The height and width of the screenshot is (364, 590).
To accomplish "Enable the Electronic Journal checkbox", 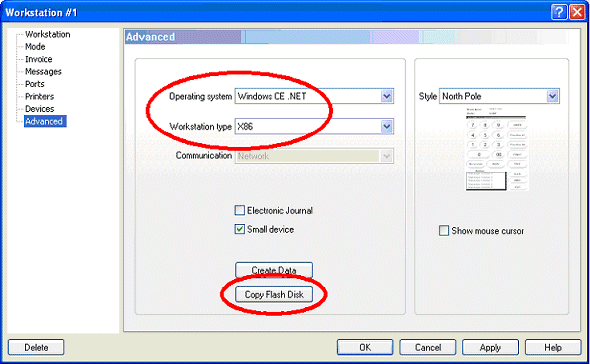I will (240, 210).
